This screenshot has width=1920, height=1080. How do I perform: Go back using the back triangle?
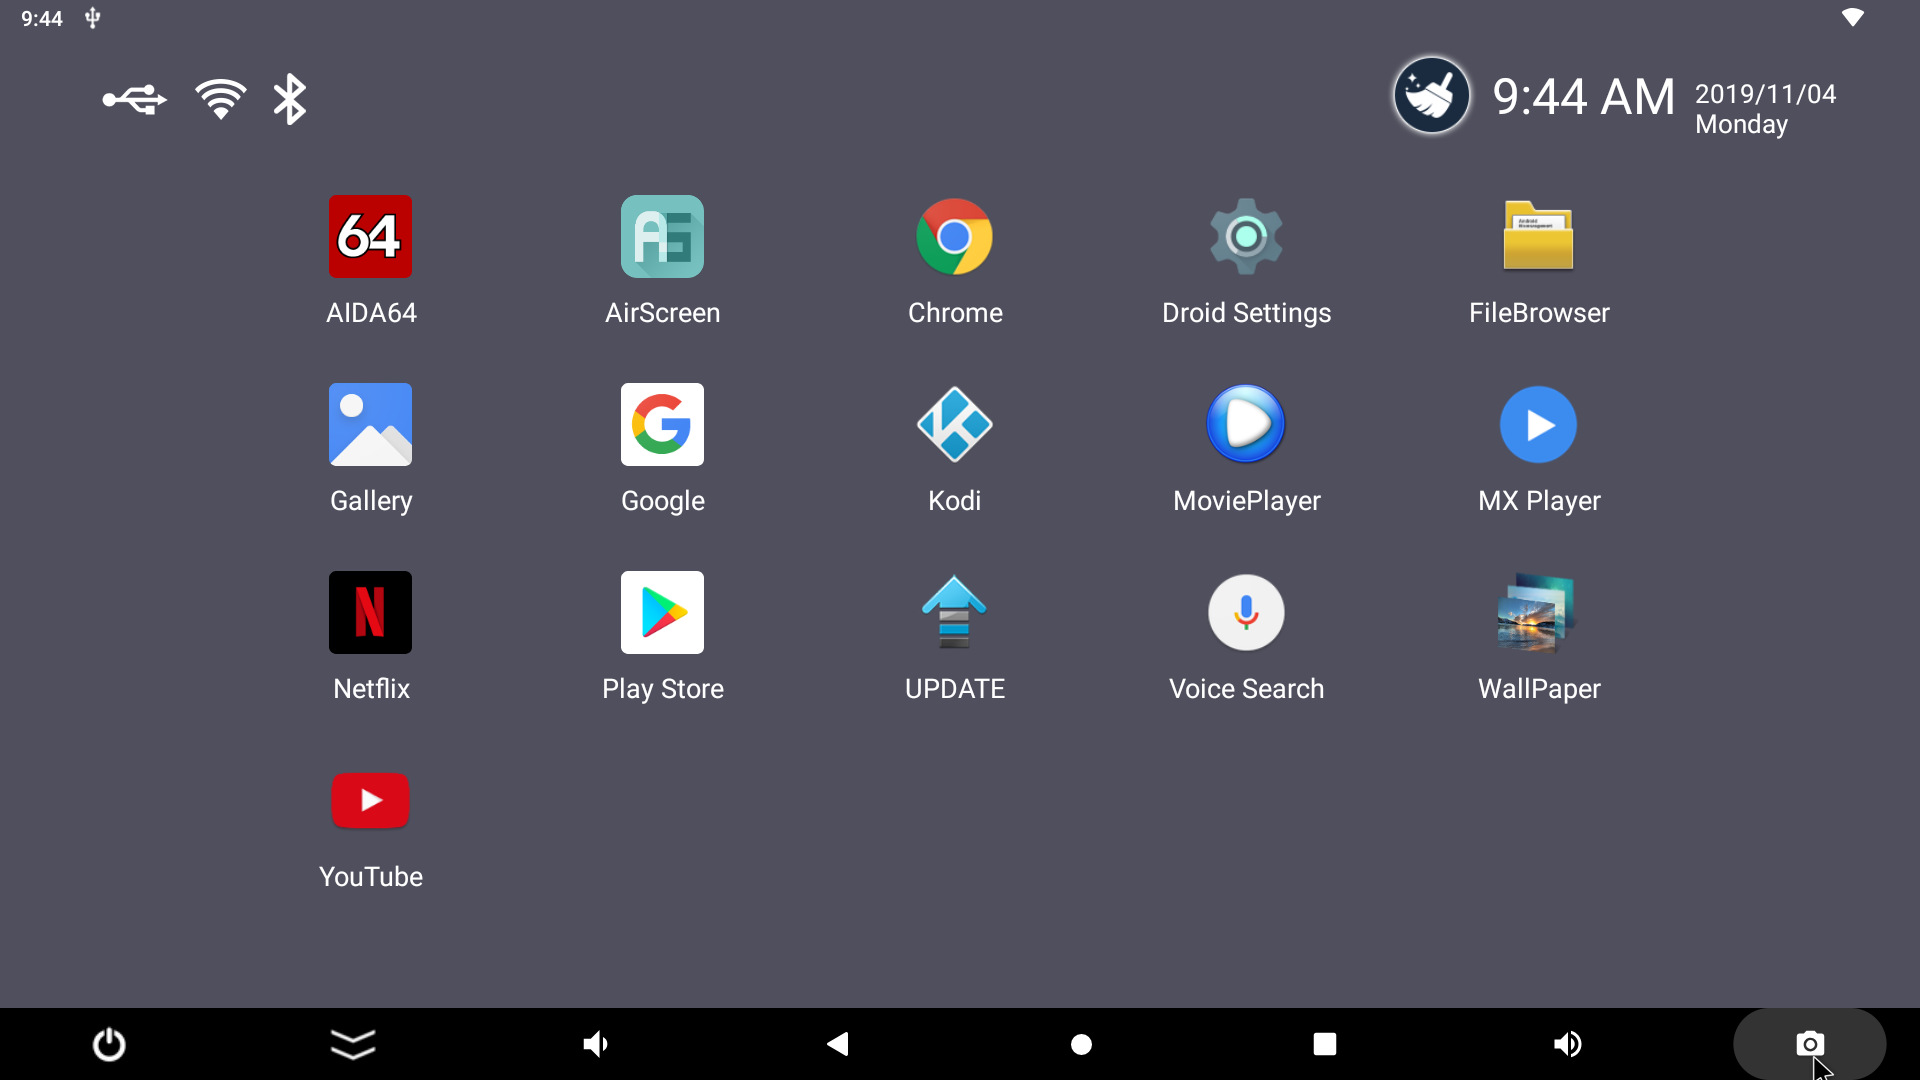(838, 1045)
